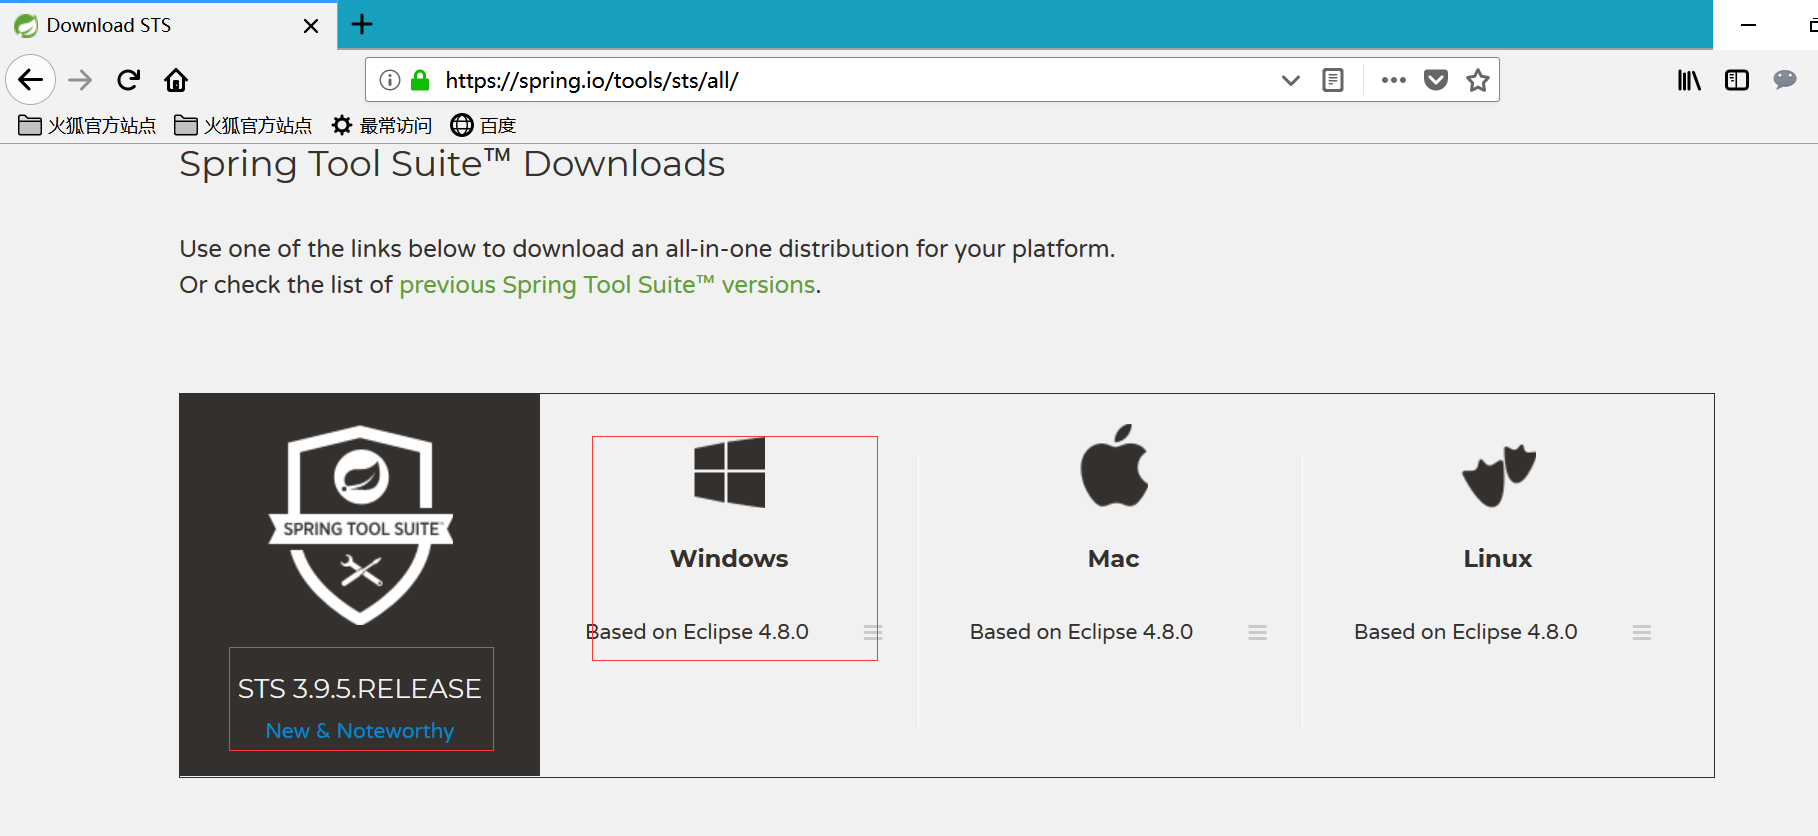Go to the browser home page icon
This screenshot has height=836, width=1818.
tap(176, 80)
